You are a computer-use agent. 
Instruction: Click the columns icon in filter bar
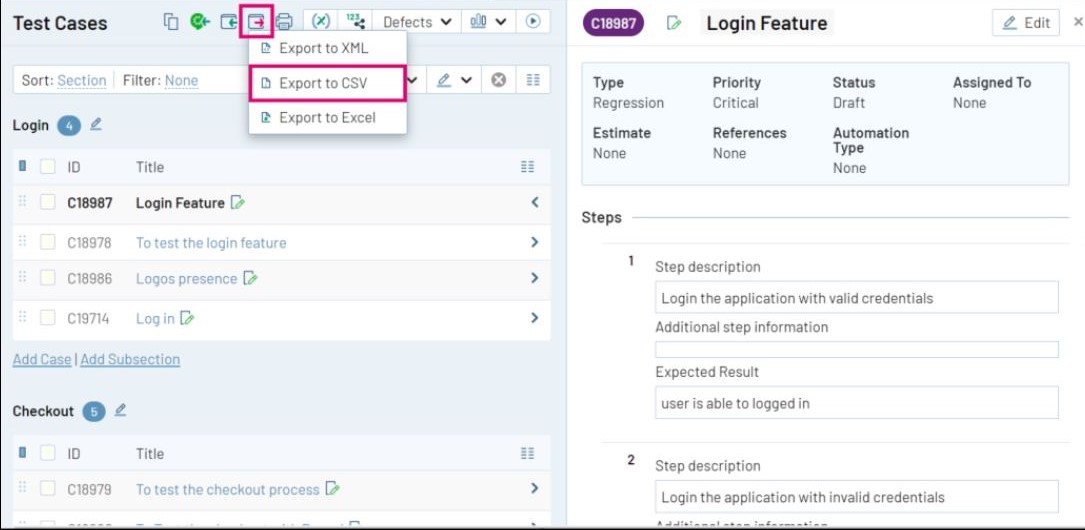[533, 80]
